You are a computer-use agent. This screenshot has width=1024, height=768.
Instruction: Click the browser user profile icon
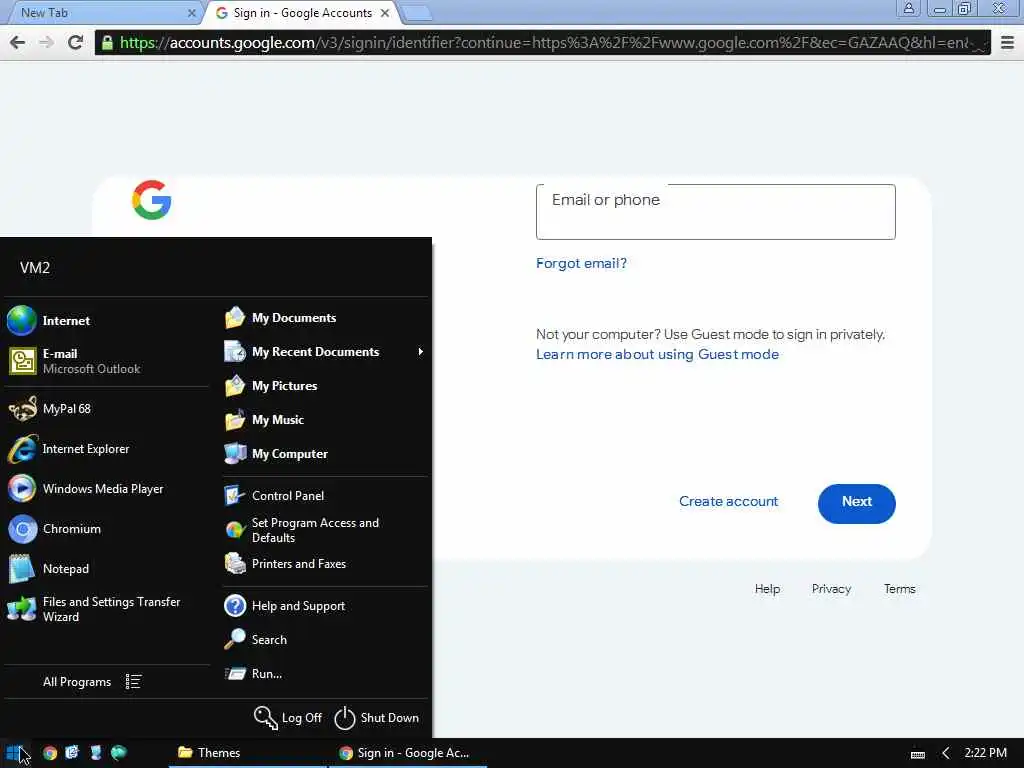coord(908,8)
